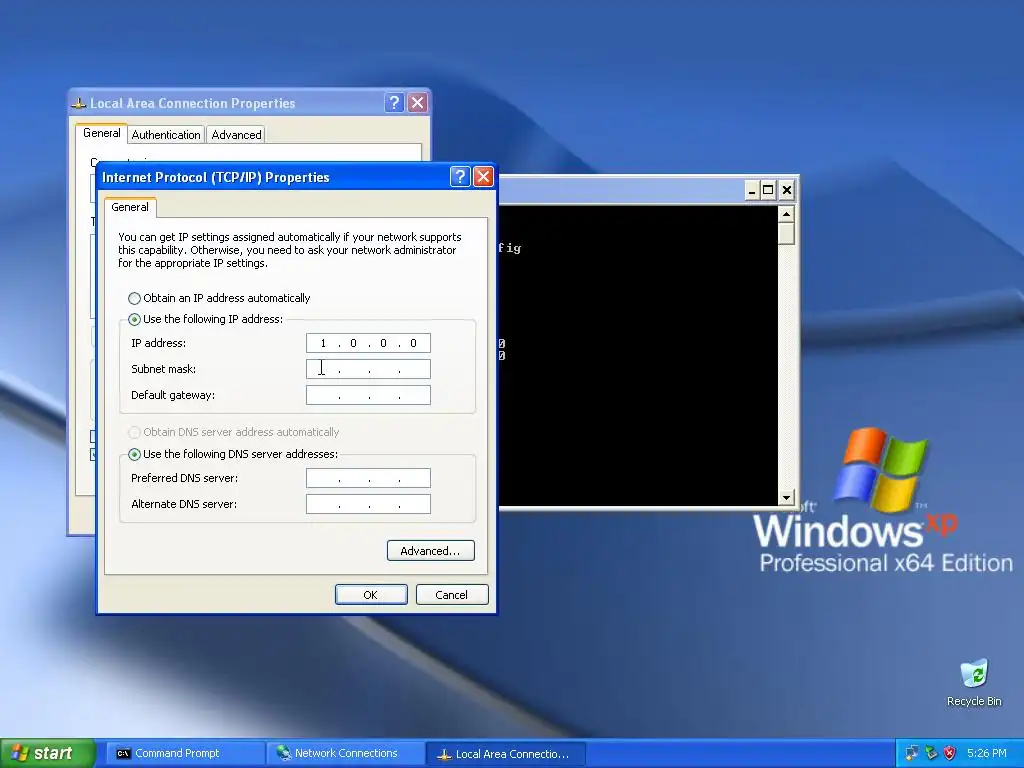Screen dimensions: 1024x768
Task: Minimize the Command Prompt window
Action: click(752, 190)
